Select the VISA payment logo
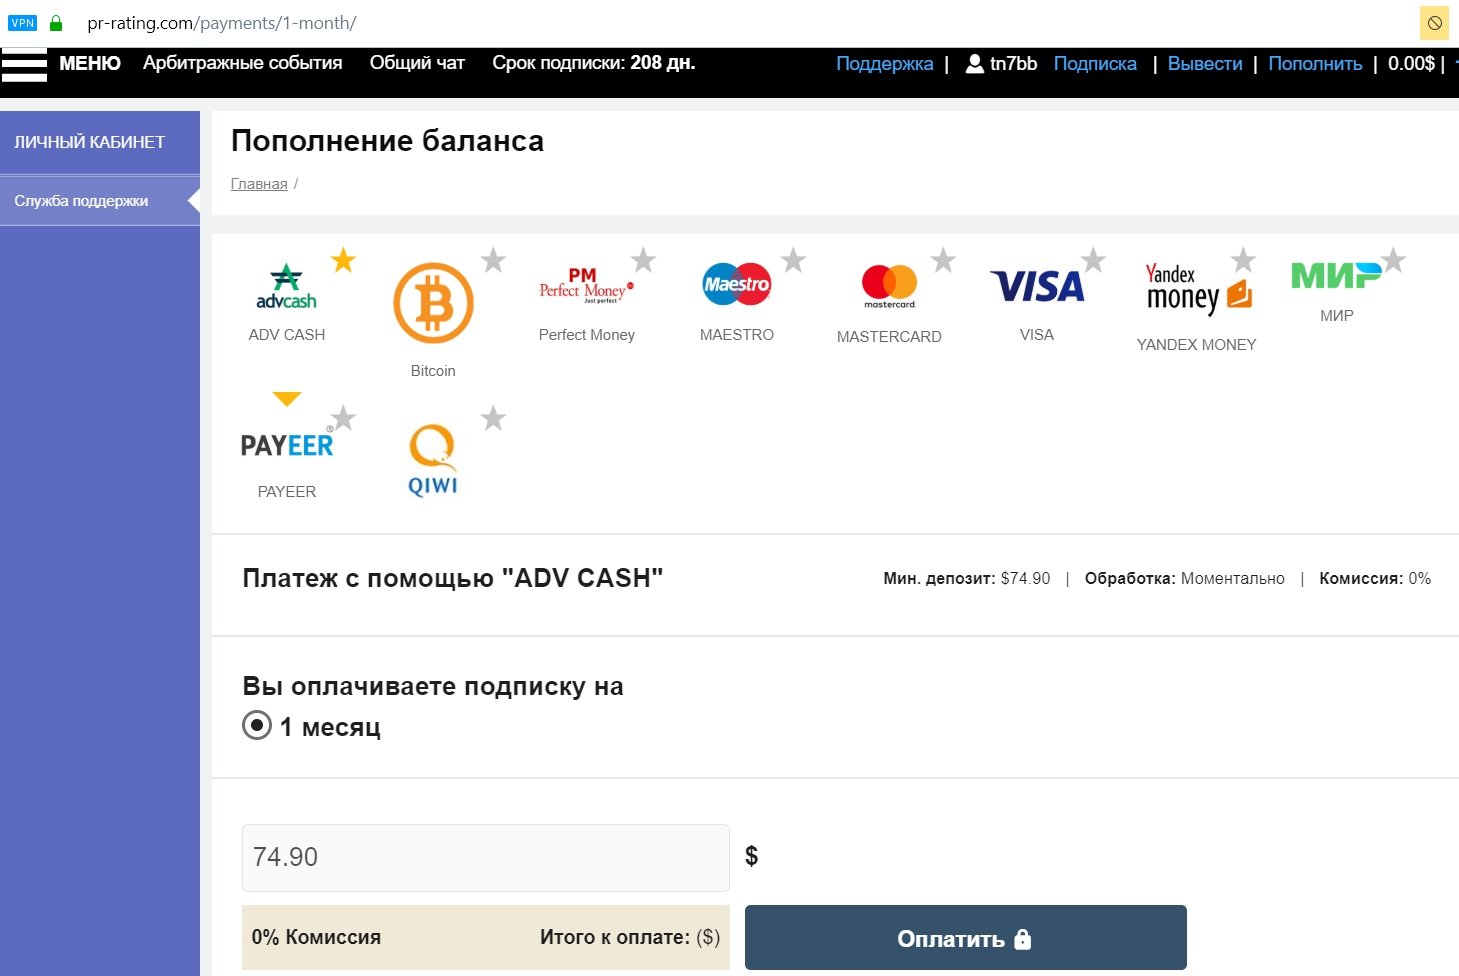The image size is (1459, 976). tap(1037, 286)
